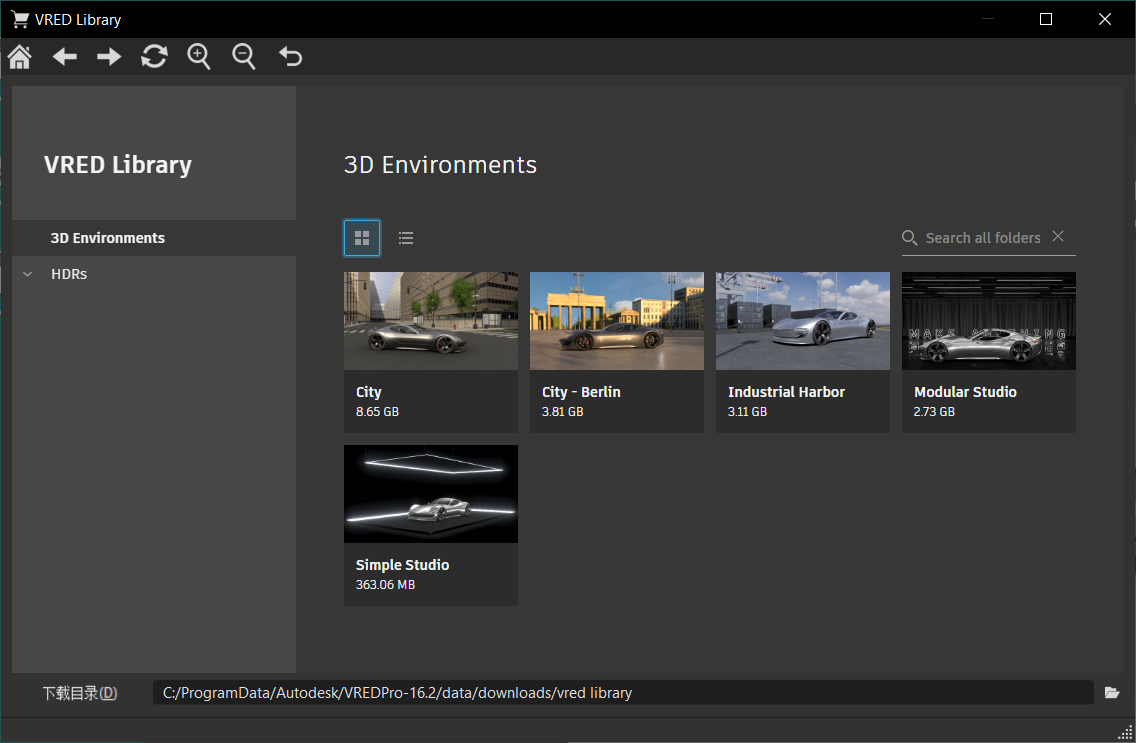Image resolution: width=1136 pixels, height=743 pixels.
Task: Click the City title text
Action: [368, 392]
